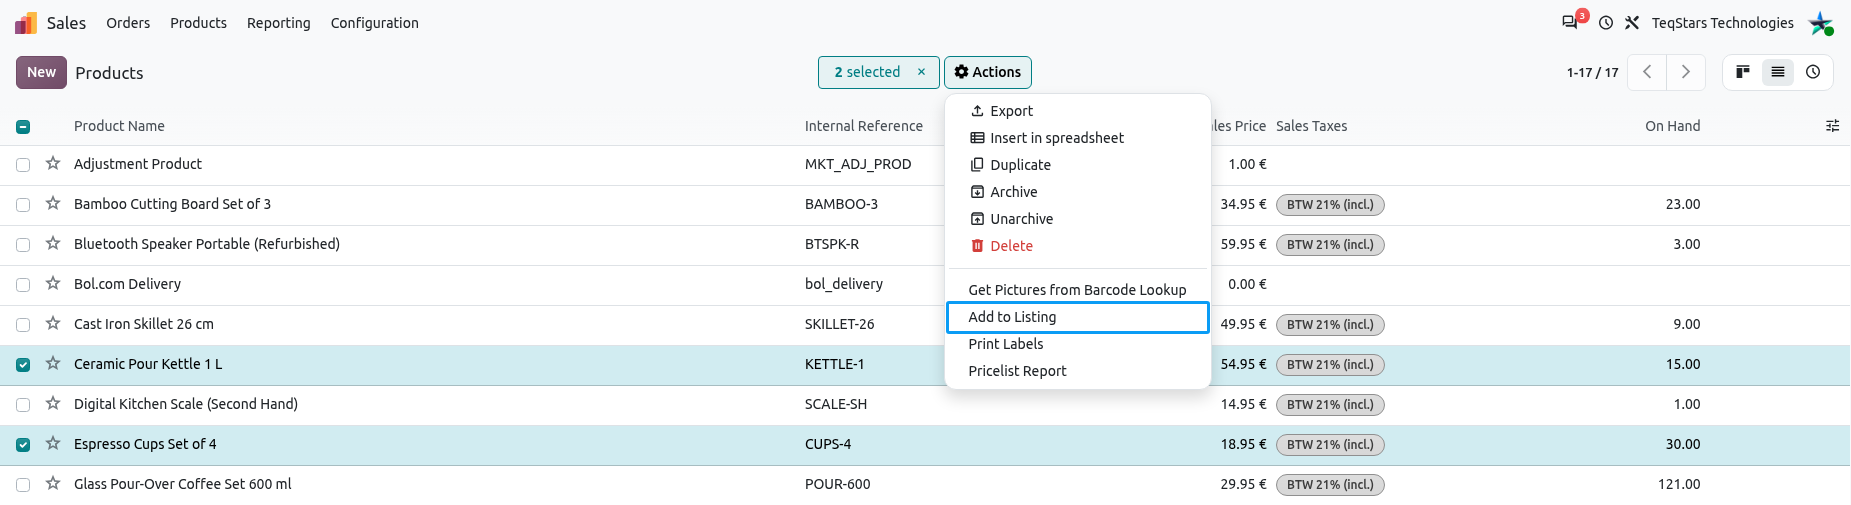Select Get Pictures from Barcode Lookup

[x=1078, y=290]
